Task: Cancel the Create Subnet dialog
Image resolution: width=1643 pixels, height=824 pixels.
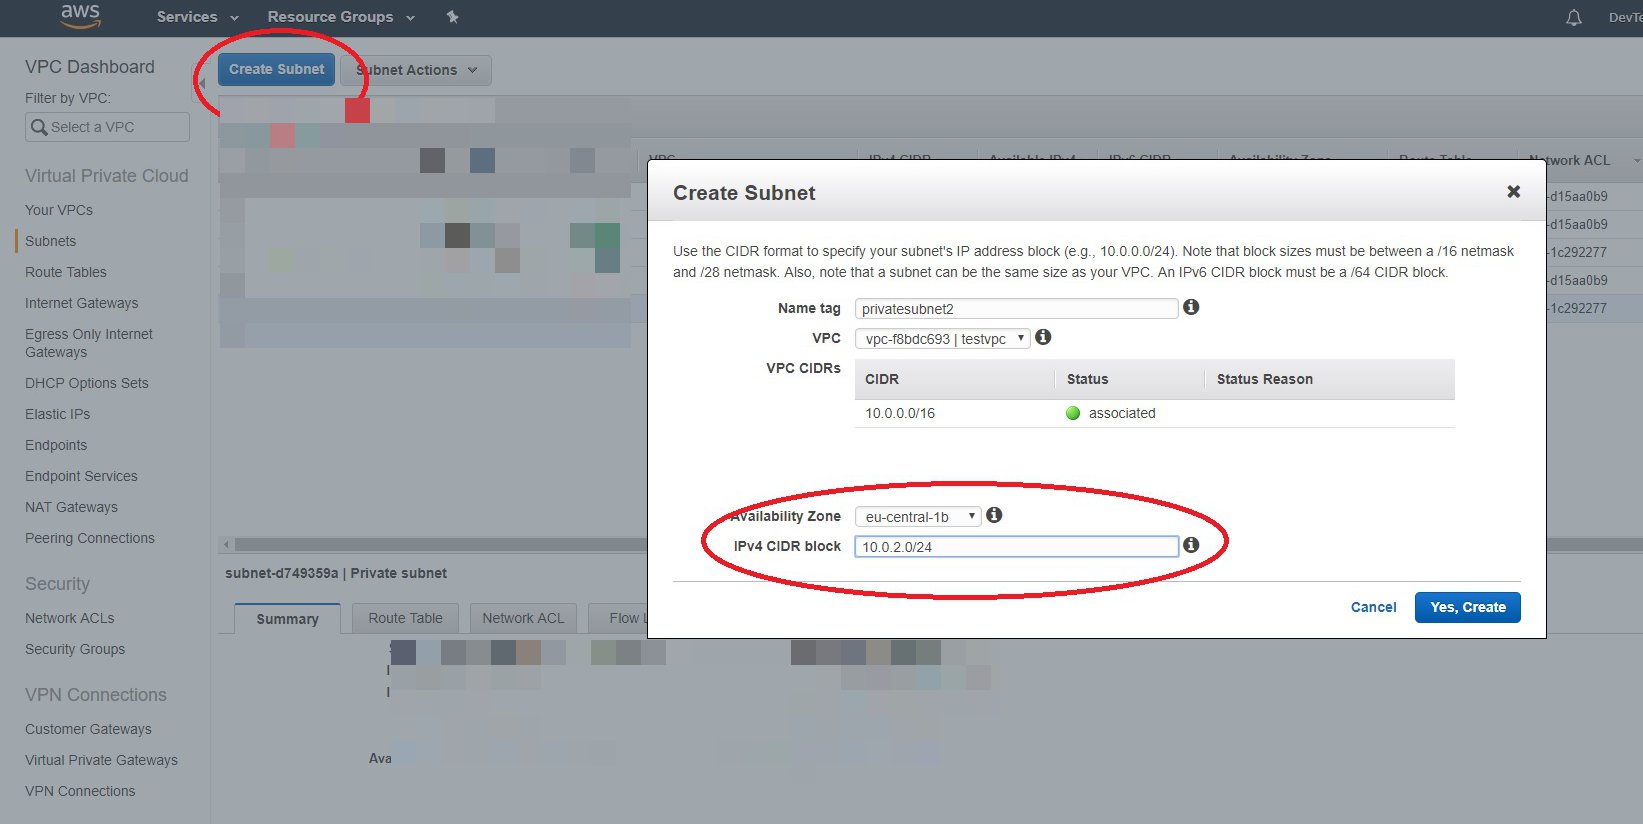Action: click(x=1373, y=607)
